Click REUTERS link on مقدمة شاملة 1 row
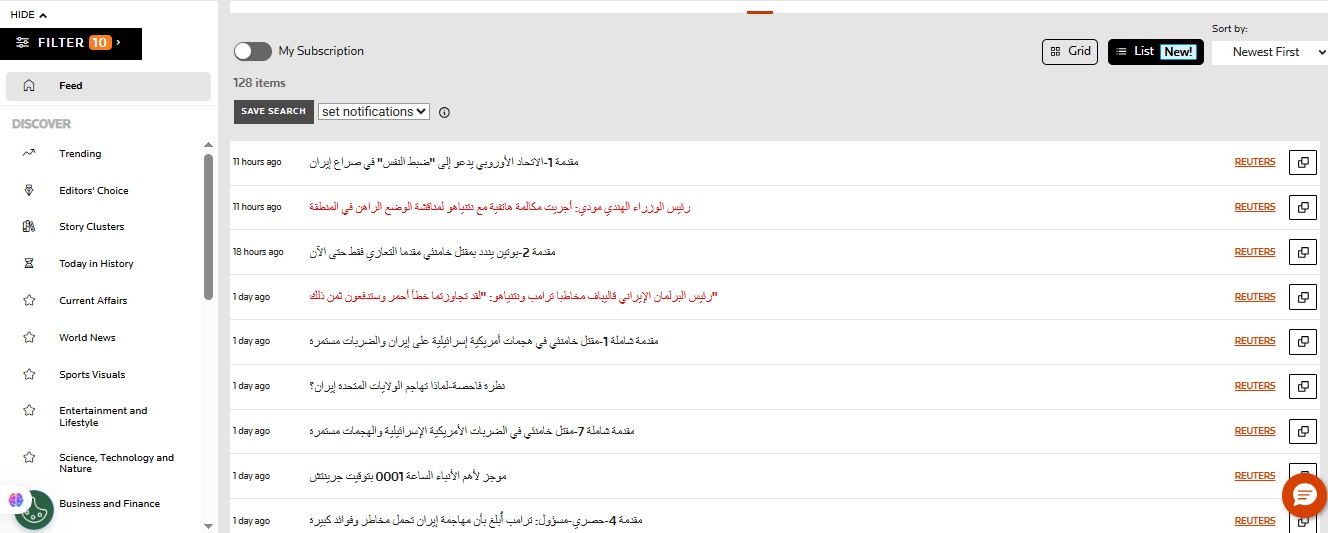The width and height of the screenshot is (1328, 533). click(1255, 341)
